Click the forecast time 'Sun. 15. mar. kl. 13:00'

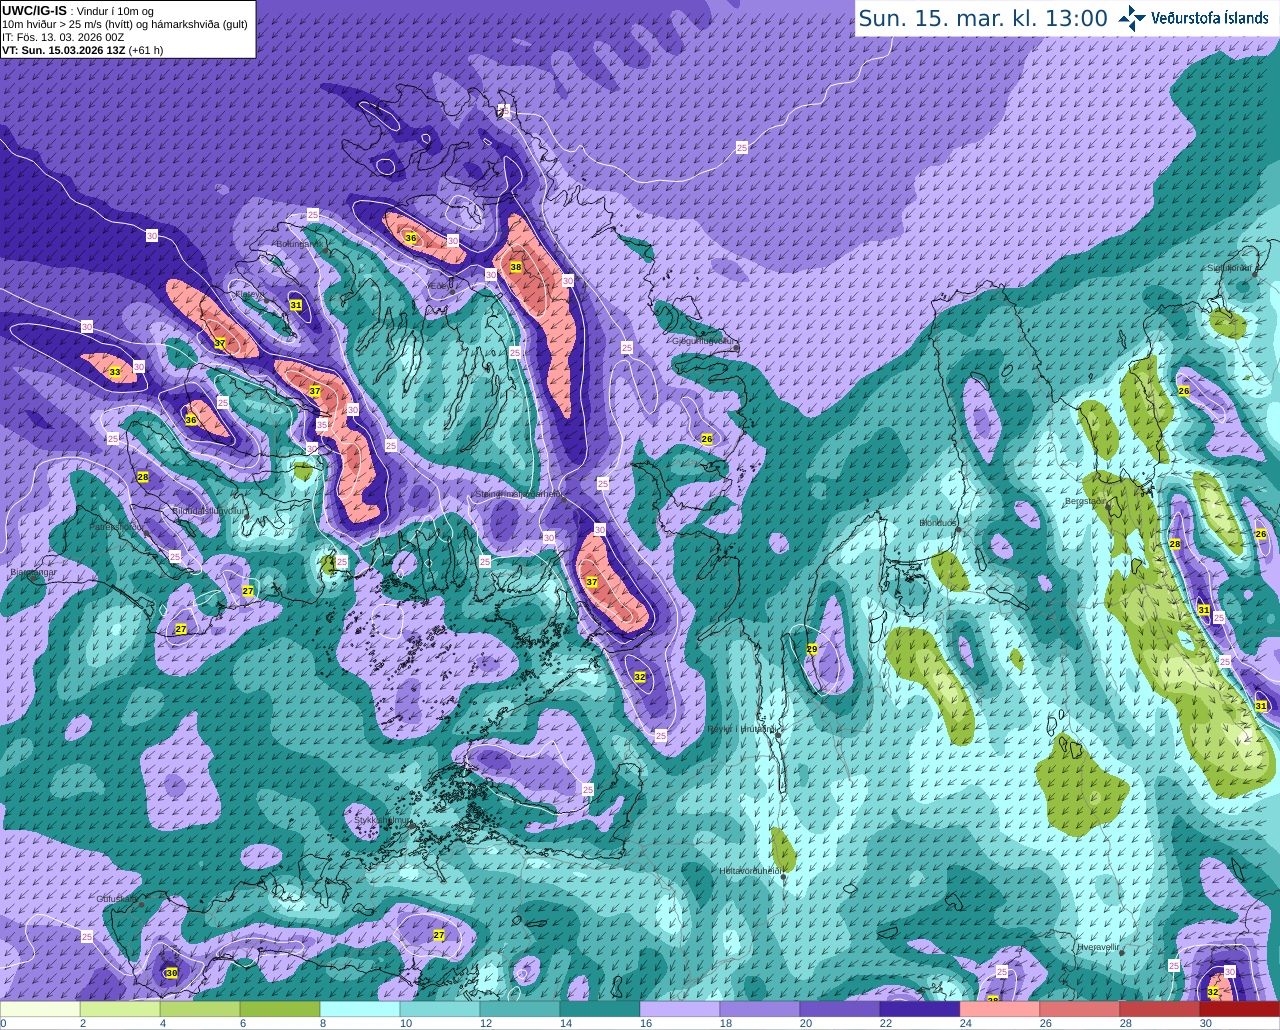coord(983,18)
